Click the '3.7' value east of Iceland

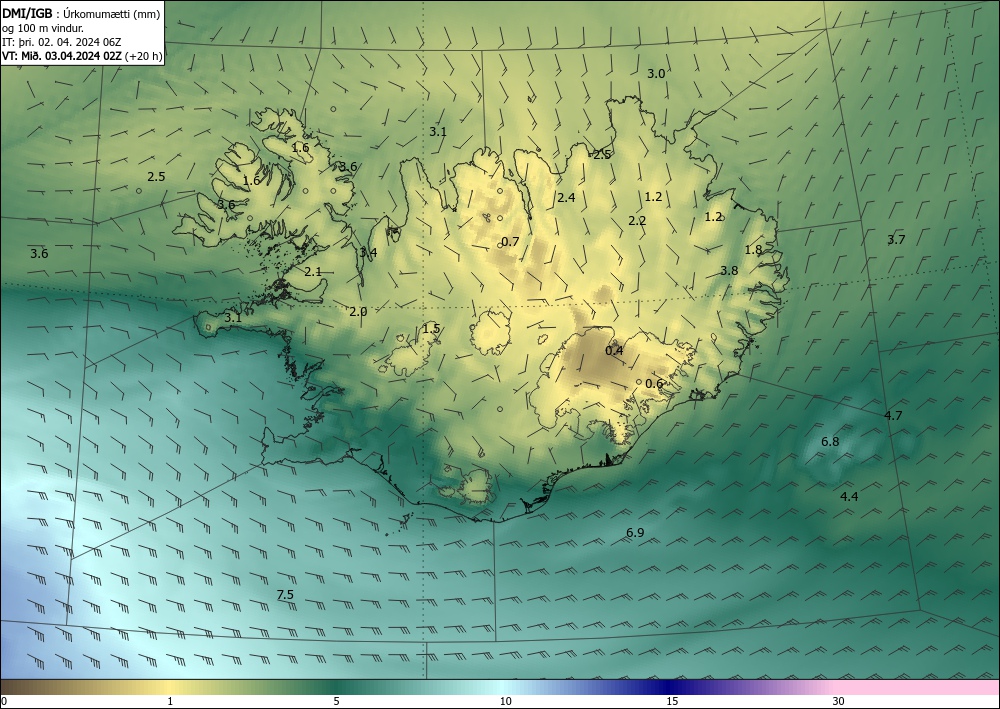[x=896, y=240]
